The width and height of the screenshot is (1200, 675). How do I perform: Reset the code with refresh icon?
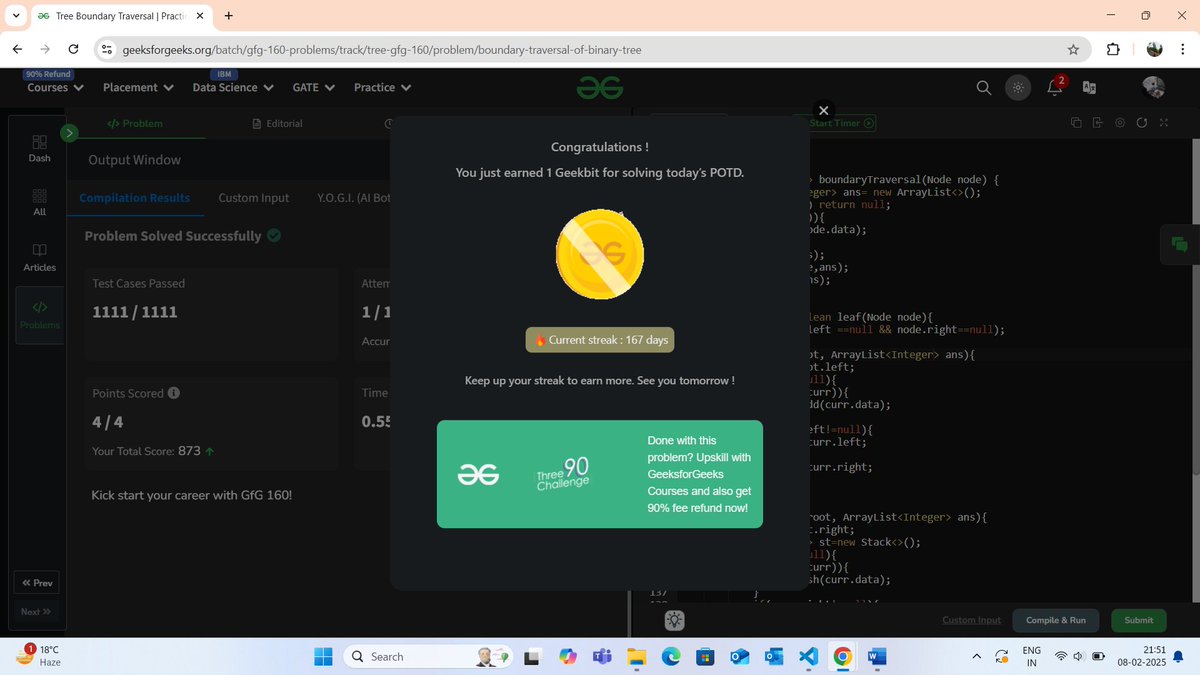pyautogui.click(x=1141, y=123)
